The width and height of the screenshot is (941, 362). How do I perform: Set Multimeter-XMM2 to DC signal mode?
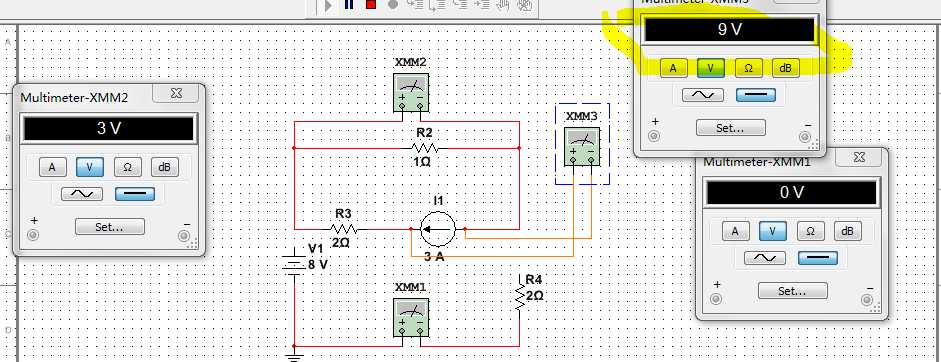pos(134,194)
